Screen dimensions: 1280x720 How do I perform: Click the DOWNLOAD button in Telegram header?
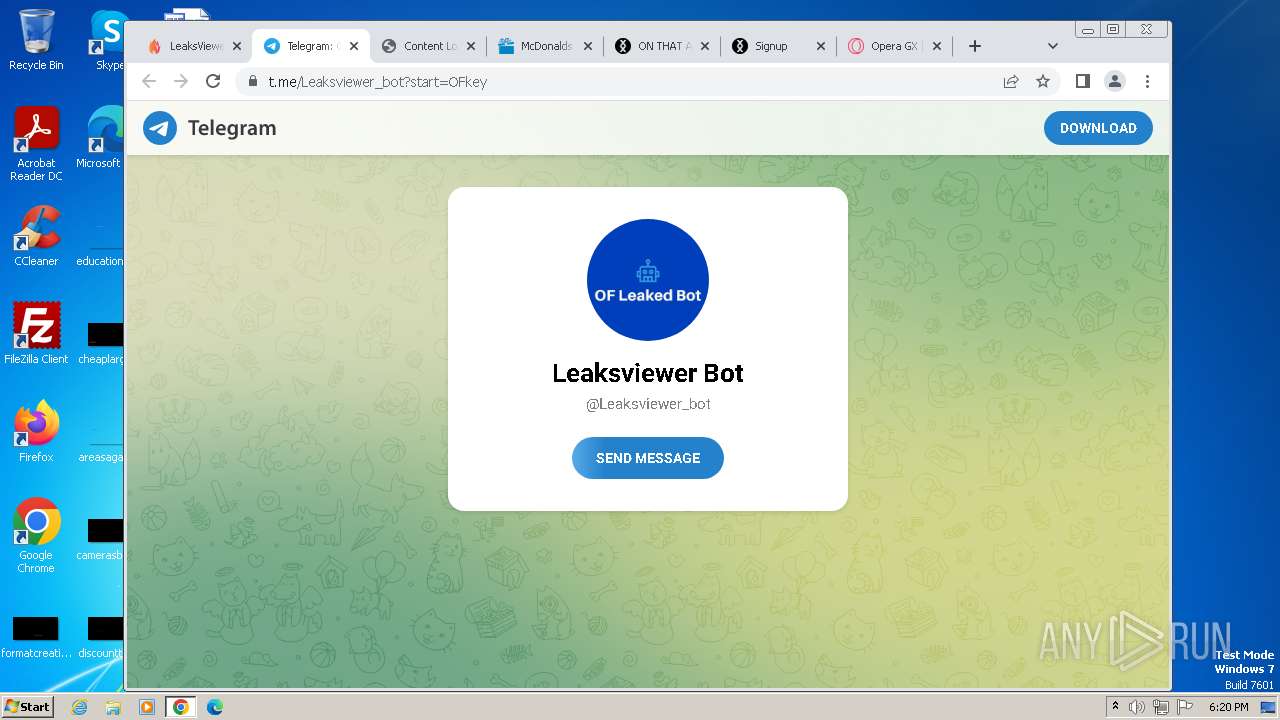click(x=1098, y=128)
